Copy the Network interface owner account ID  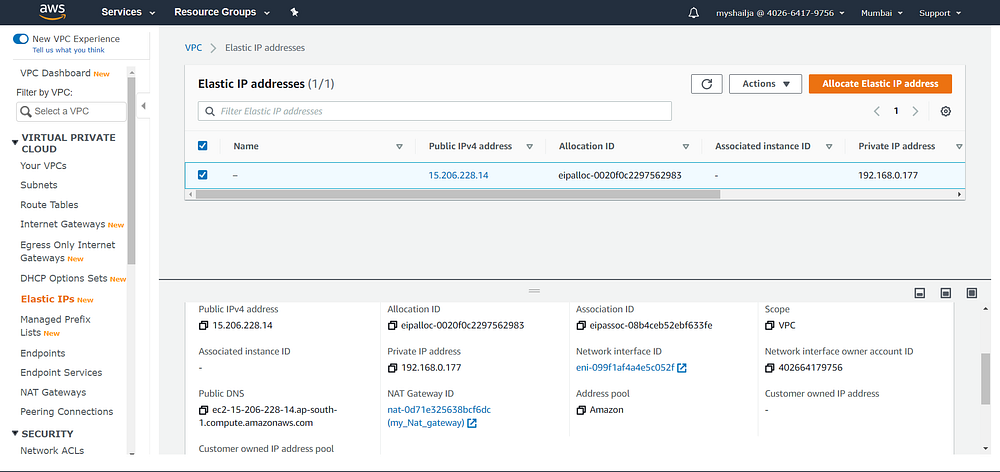770,368
